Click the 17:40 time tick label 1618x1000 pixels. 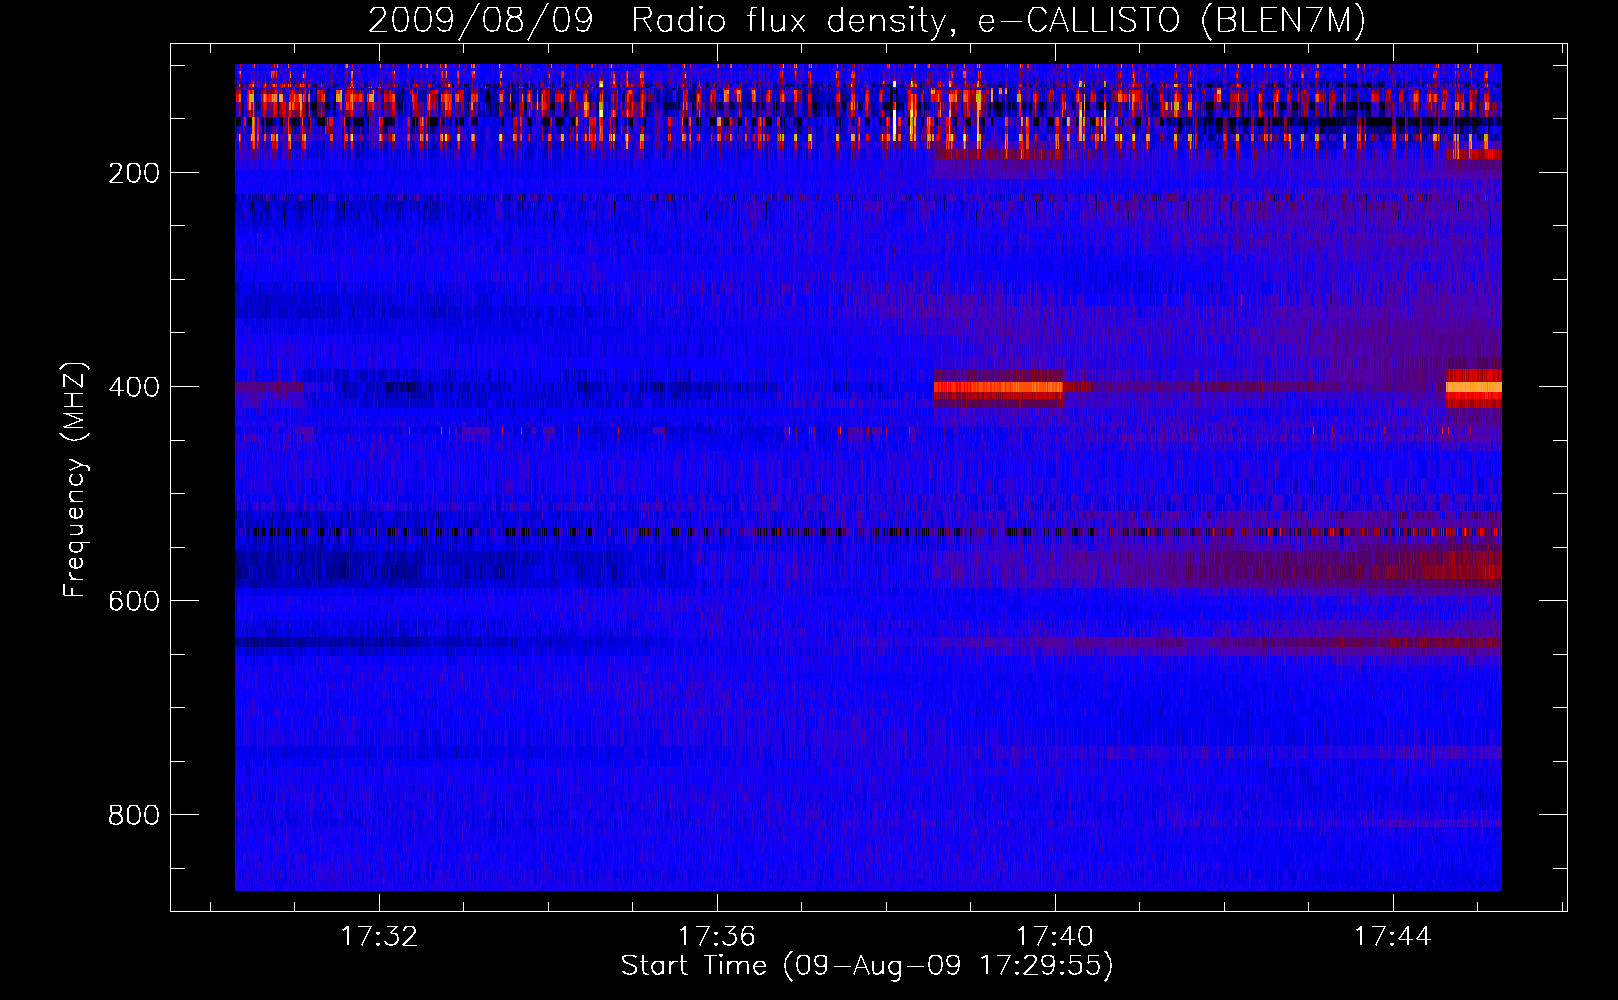[x=1055, y=937]
